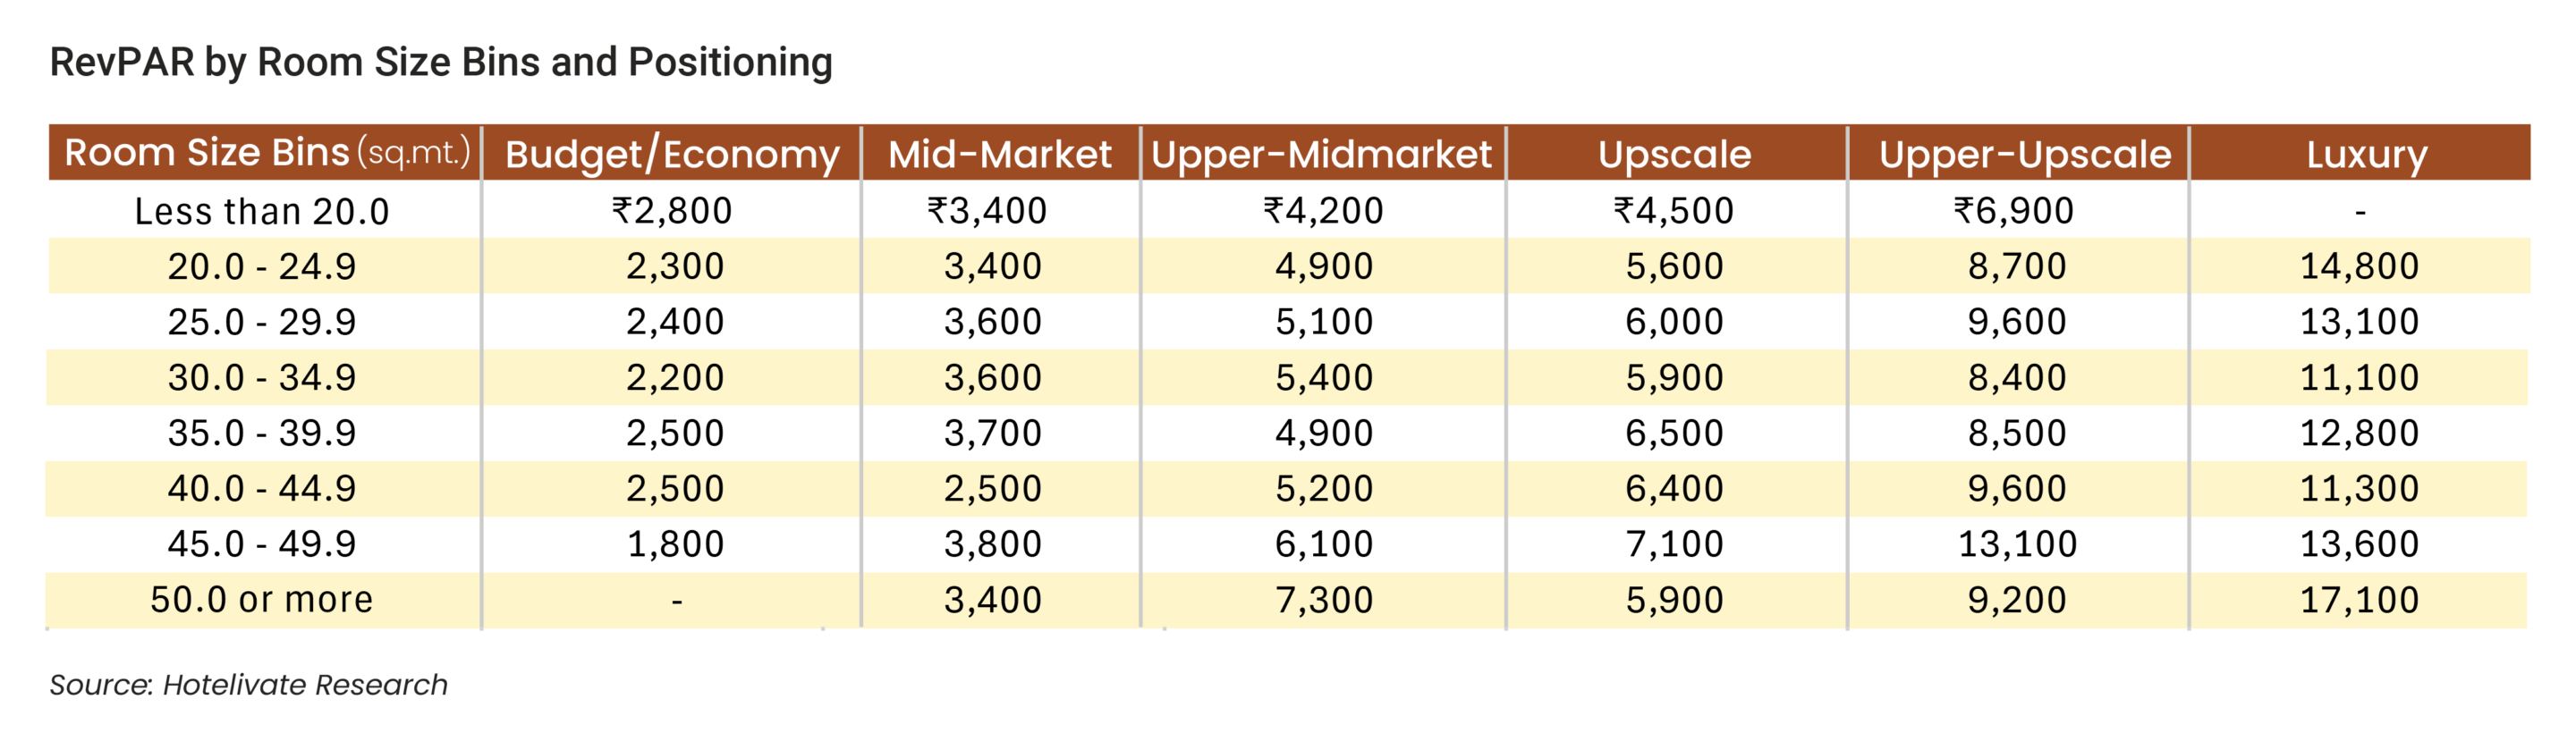This screenshot has width=2576, height=733.
Task: Click the Room Size Bins column header
Action: click(x=266, y=153)
